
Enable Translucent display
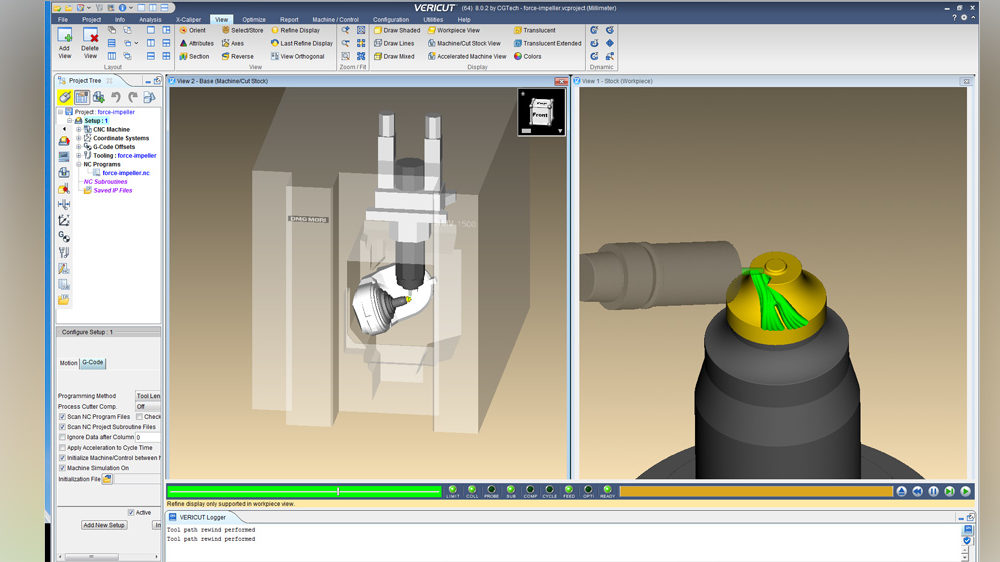[534, 30]
